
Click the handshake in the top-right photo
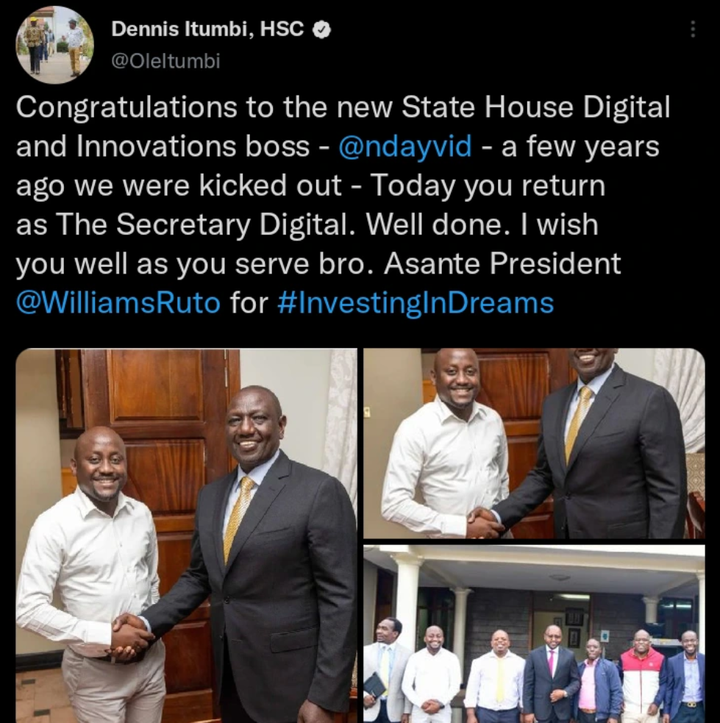click(x=484, y=522)
